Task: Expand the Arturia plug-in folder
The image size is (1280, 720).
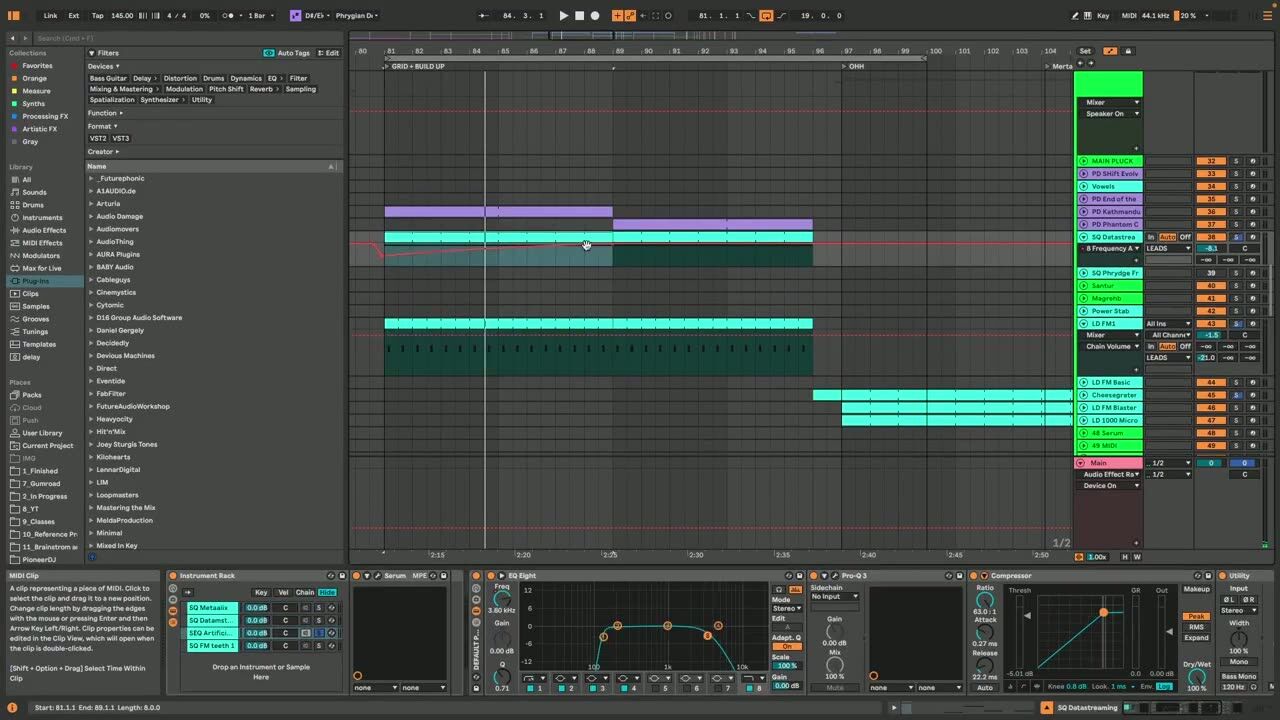Action: click(91, 204)
